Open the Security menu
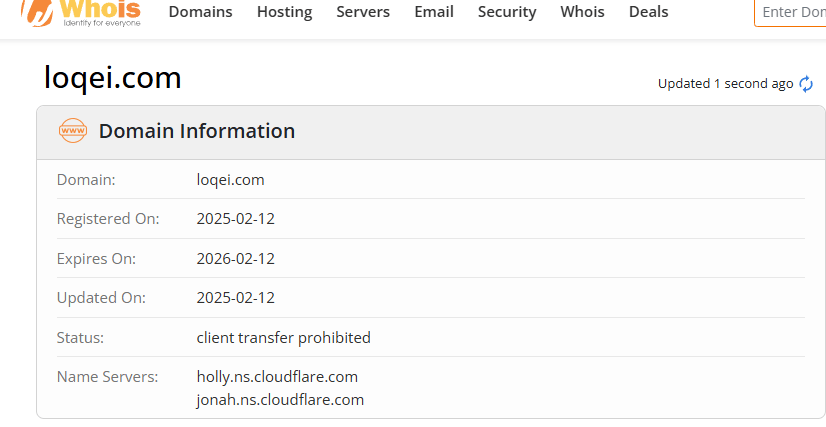Viewport: 826px width, 427px height. pyautogui.click(x=507, y=12)
